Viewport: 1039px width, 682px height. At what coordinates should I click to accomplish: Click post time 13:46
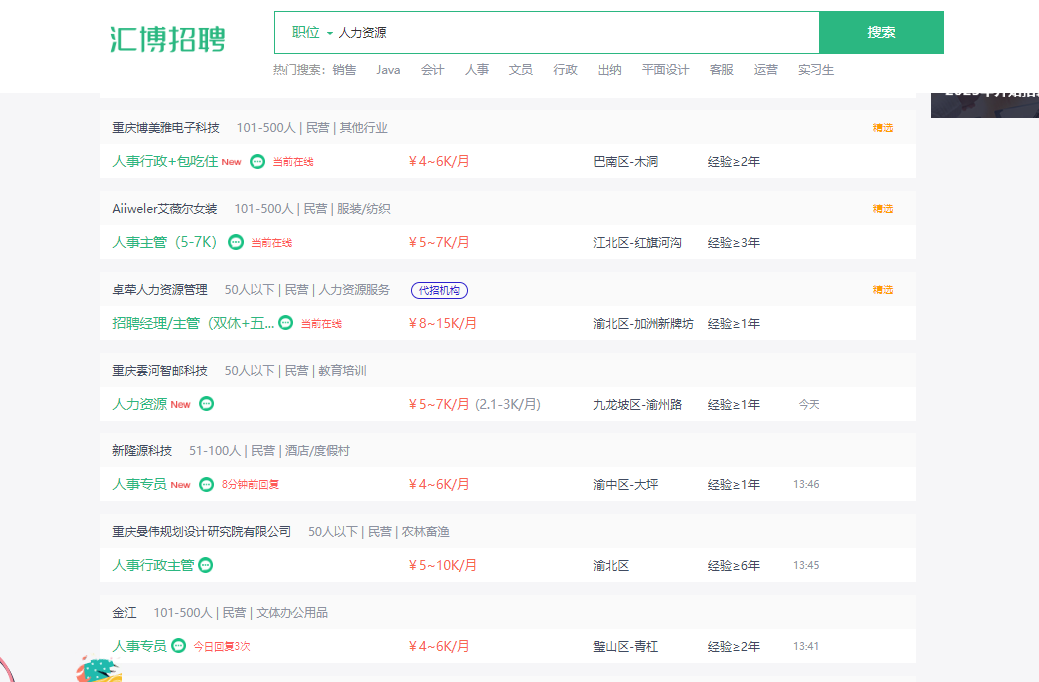coord(806,484)
